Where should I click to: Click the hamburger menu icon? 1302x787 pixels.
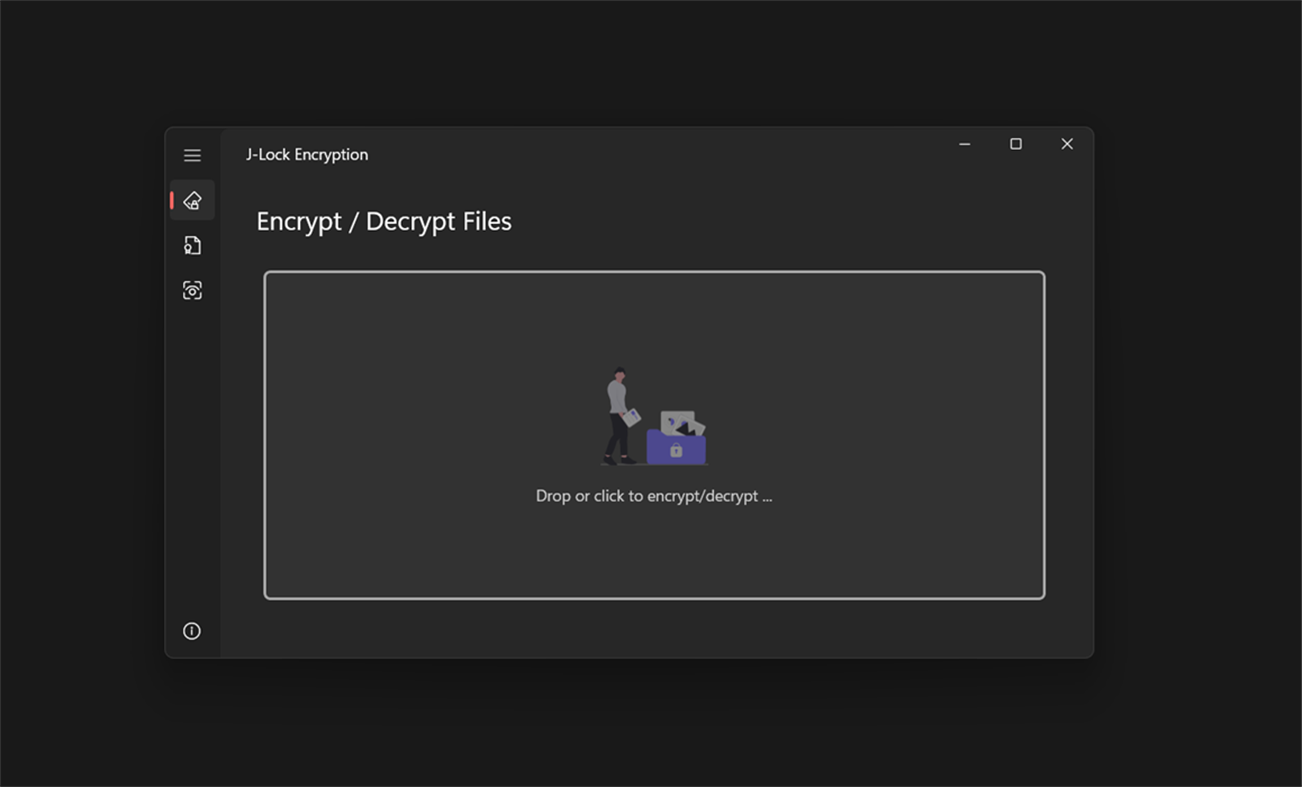pyautogui.click(x=192, y=155)
